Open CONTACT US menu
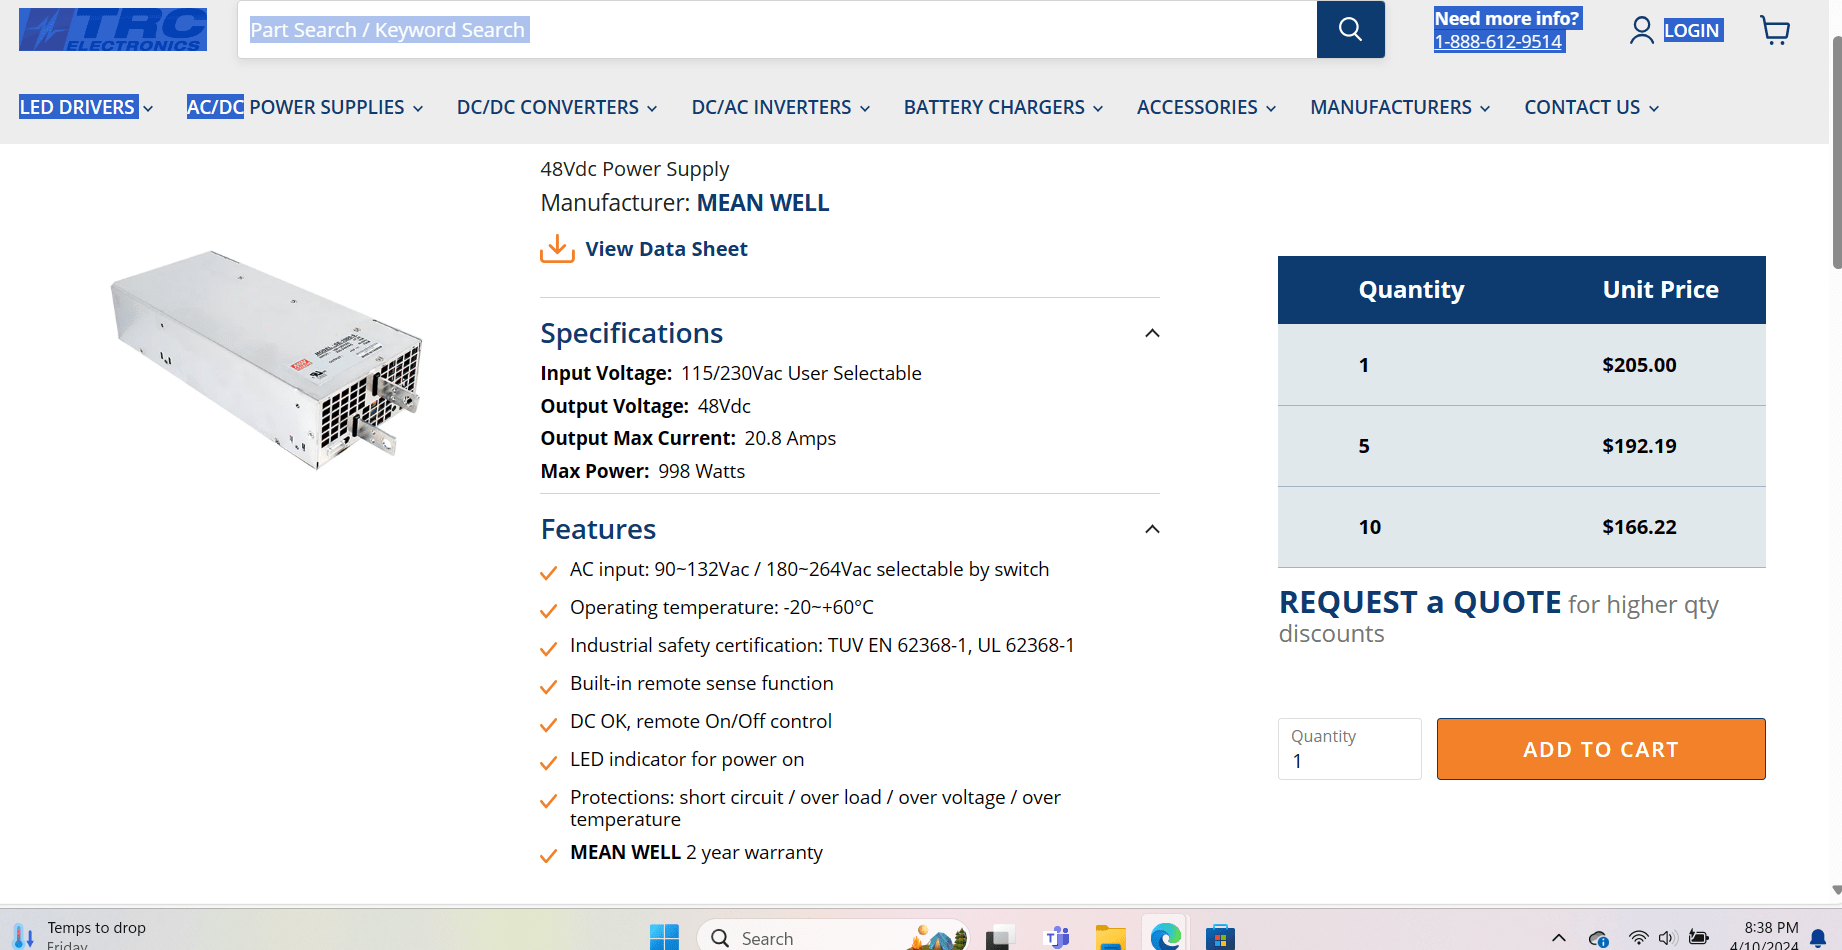The image size is (1842, 950). (1592, 107)
